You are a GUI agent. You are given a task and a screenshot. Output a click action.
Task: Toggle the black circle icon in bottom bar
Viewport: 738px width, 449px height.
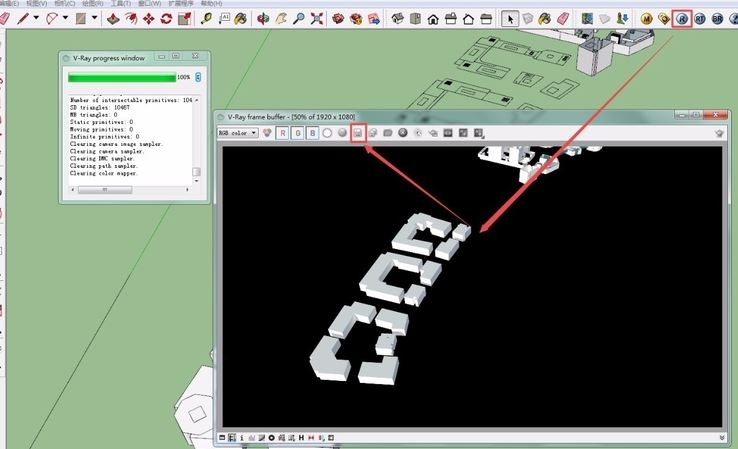(272, 438)
